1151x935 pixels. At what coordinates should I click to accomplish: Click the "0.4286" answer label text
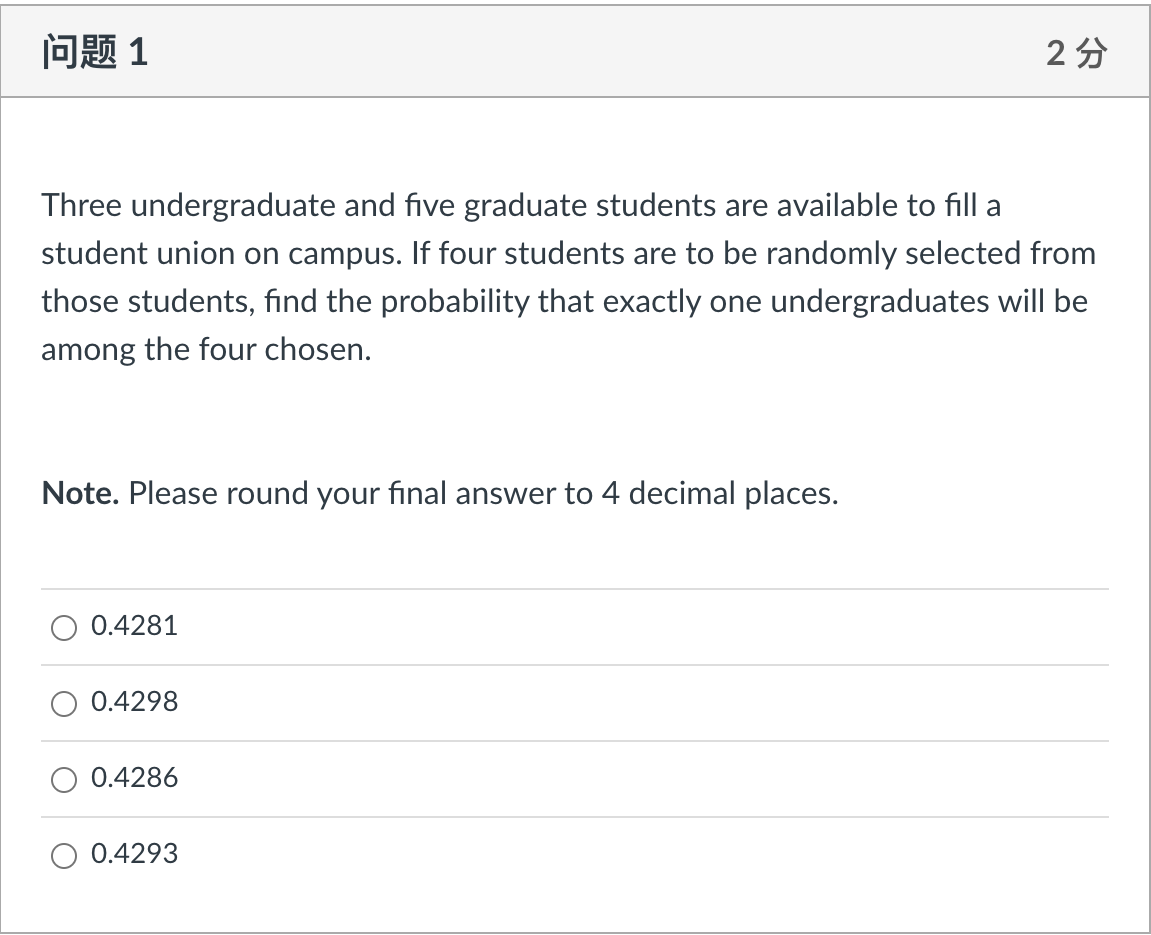pyautogui.click(x=134, y=778)
